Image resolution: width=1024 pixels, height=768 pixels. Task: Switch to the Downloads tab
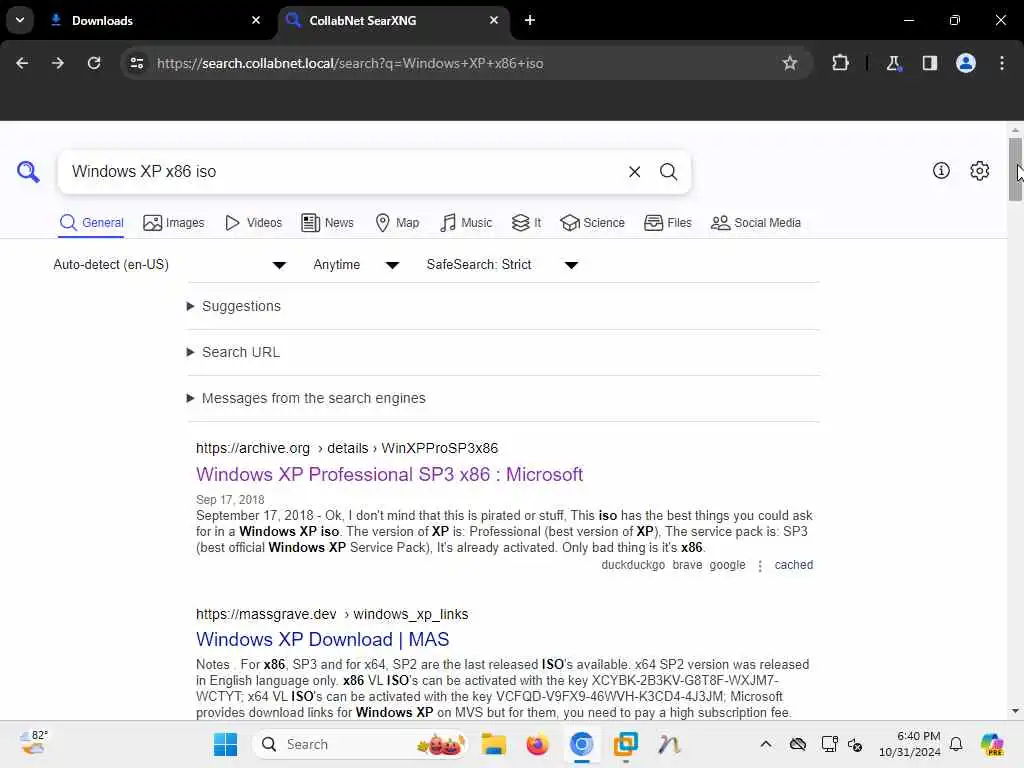155,20
